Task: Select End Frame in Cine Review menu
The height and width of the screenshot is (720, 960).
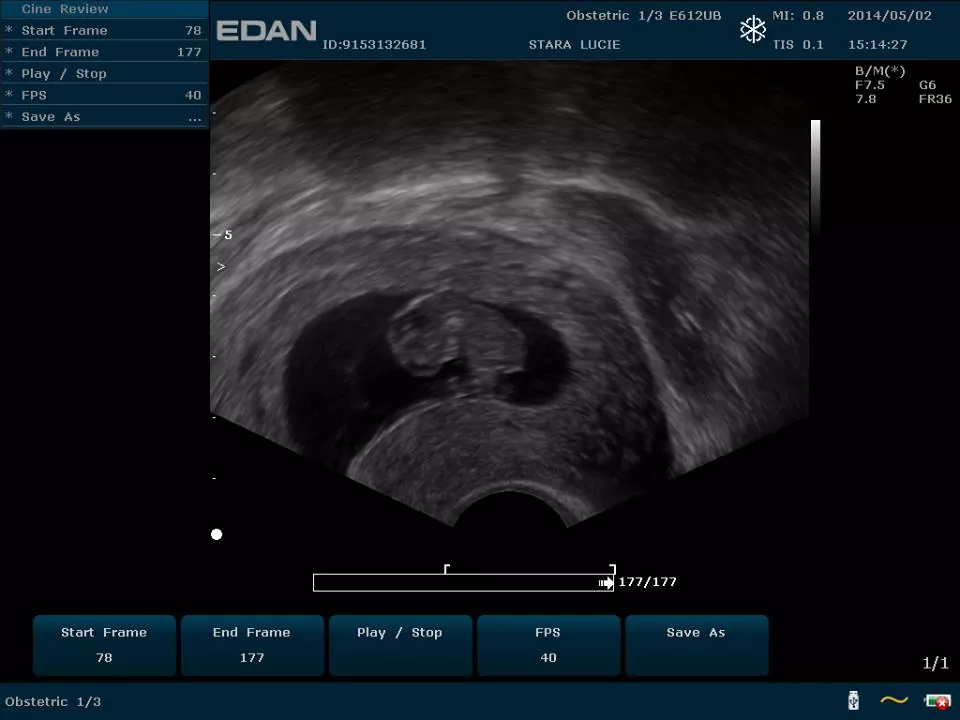Action: click(x=60, y=52)
